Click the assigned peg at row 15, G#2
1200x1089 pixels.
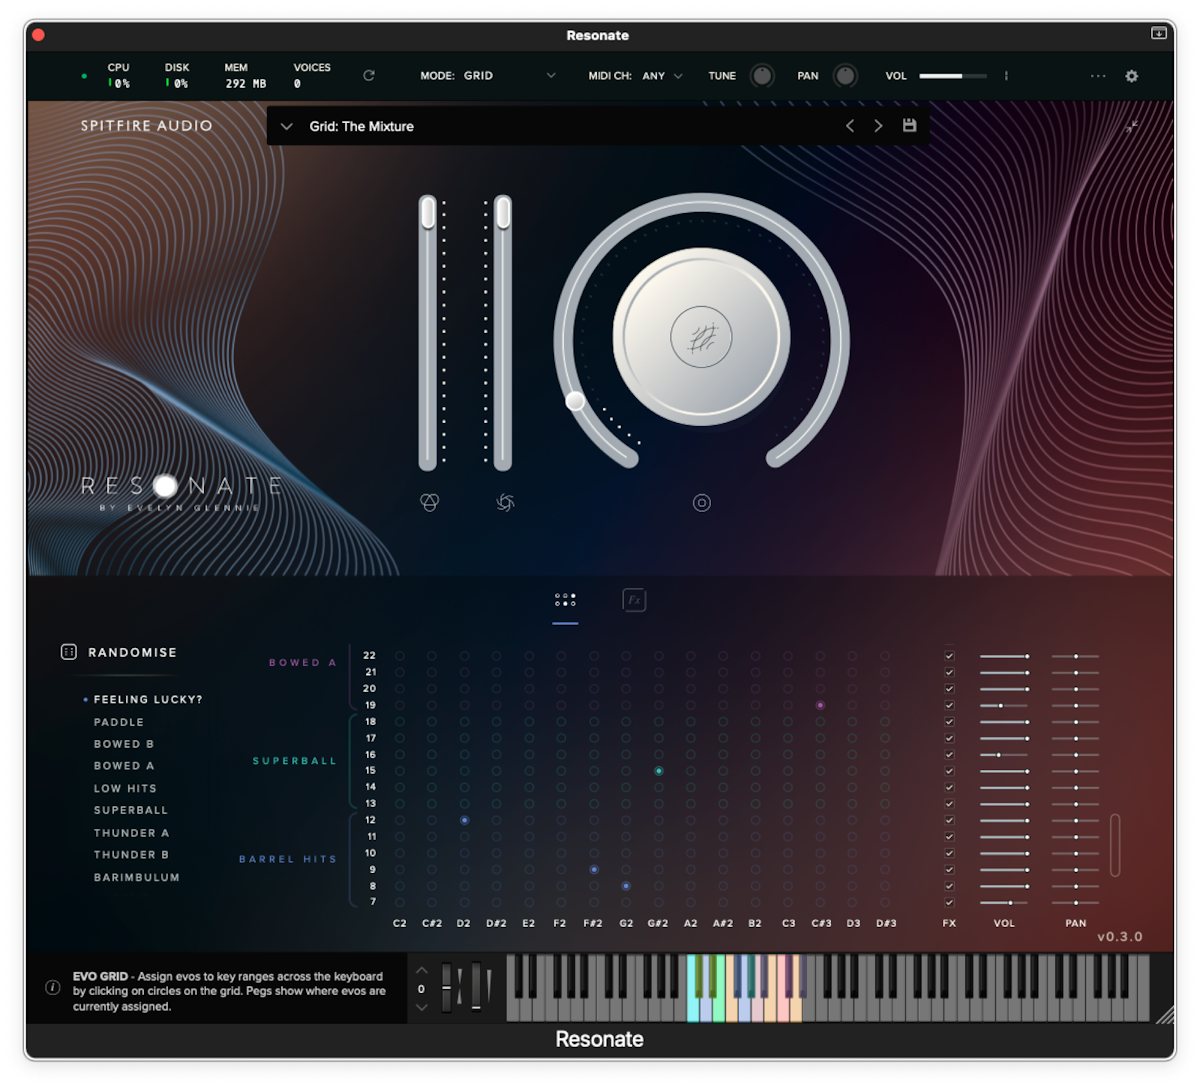pos(658,771)
